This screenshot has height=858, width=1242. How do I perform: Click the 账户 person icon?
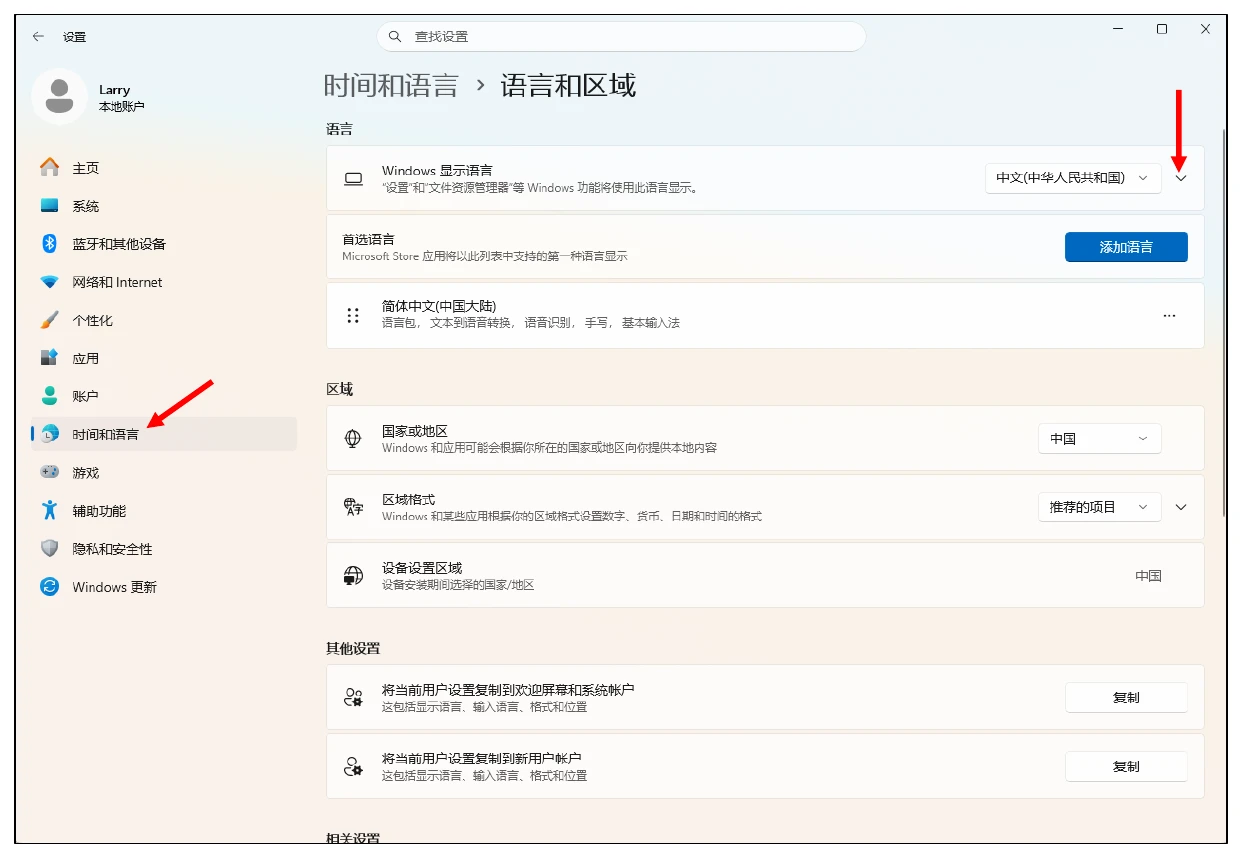(49, 396)
